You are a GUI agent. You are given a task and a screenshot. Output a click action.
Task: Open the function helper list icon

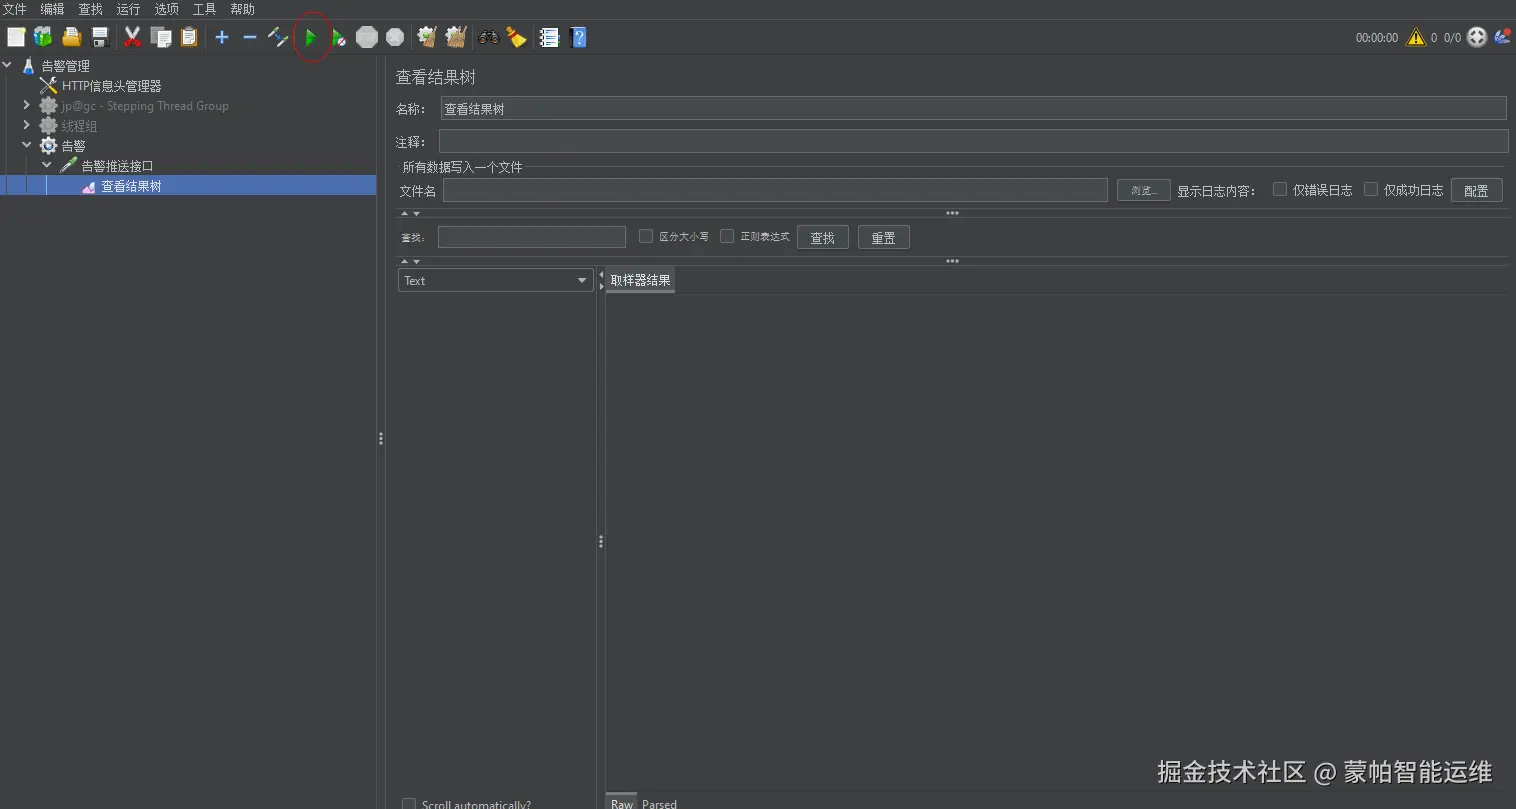549,37
